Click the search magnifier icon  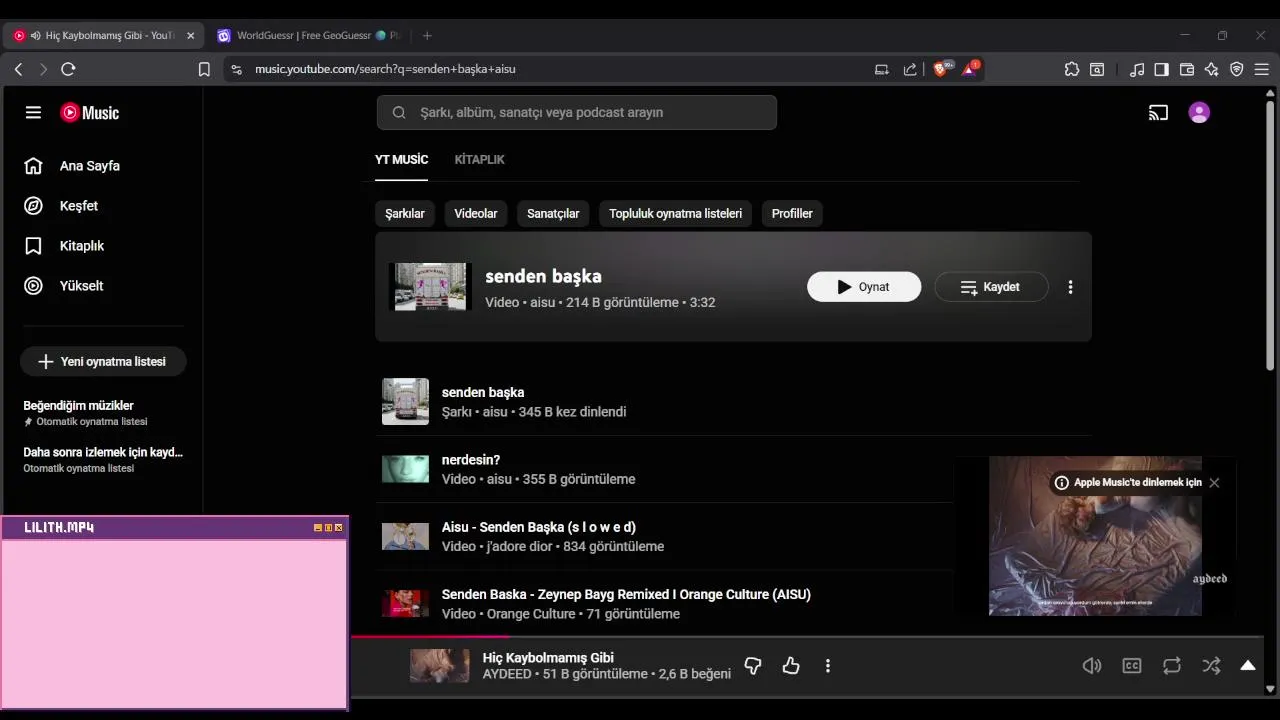click(399, 113)
